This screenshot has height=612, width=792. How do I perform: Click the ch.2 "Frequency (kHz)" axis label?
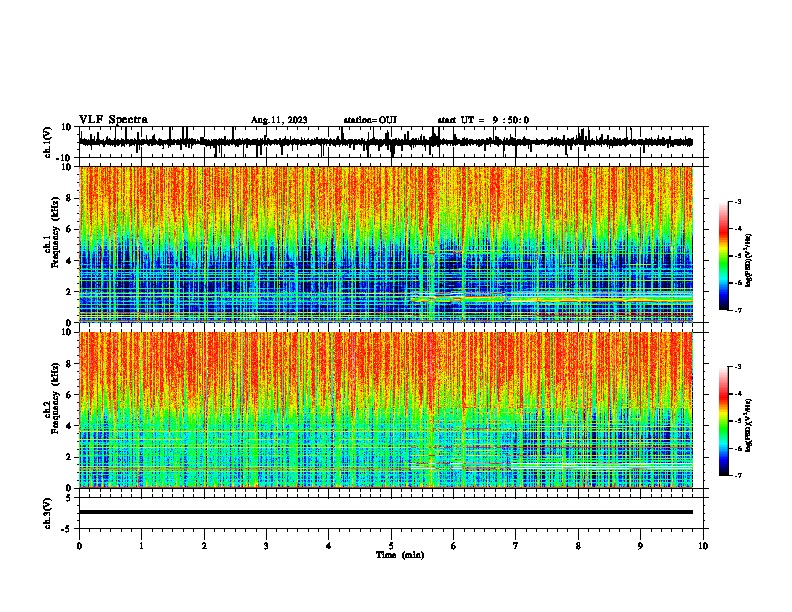pos(56,398)
